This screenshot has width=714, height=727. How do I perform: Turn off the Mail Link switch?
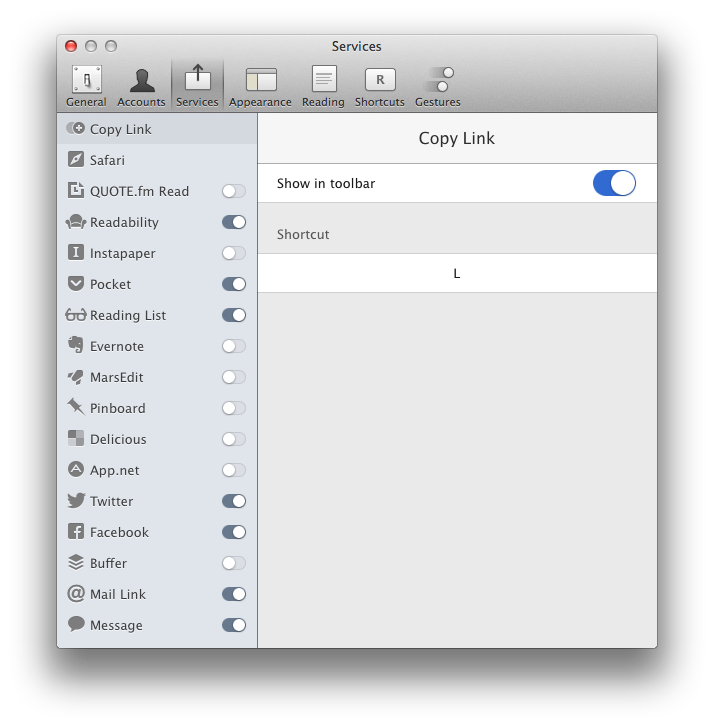coord(234,594)
